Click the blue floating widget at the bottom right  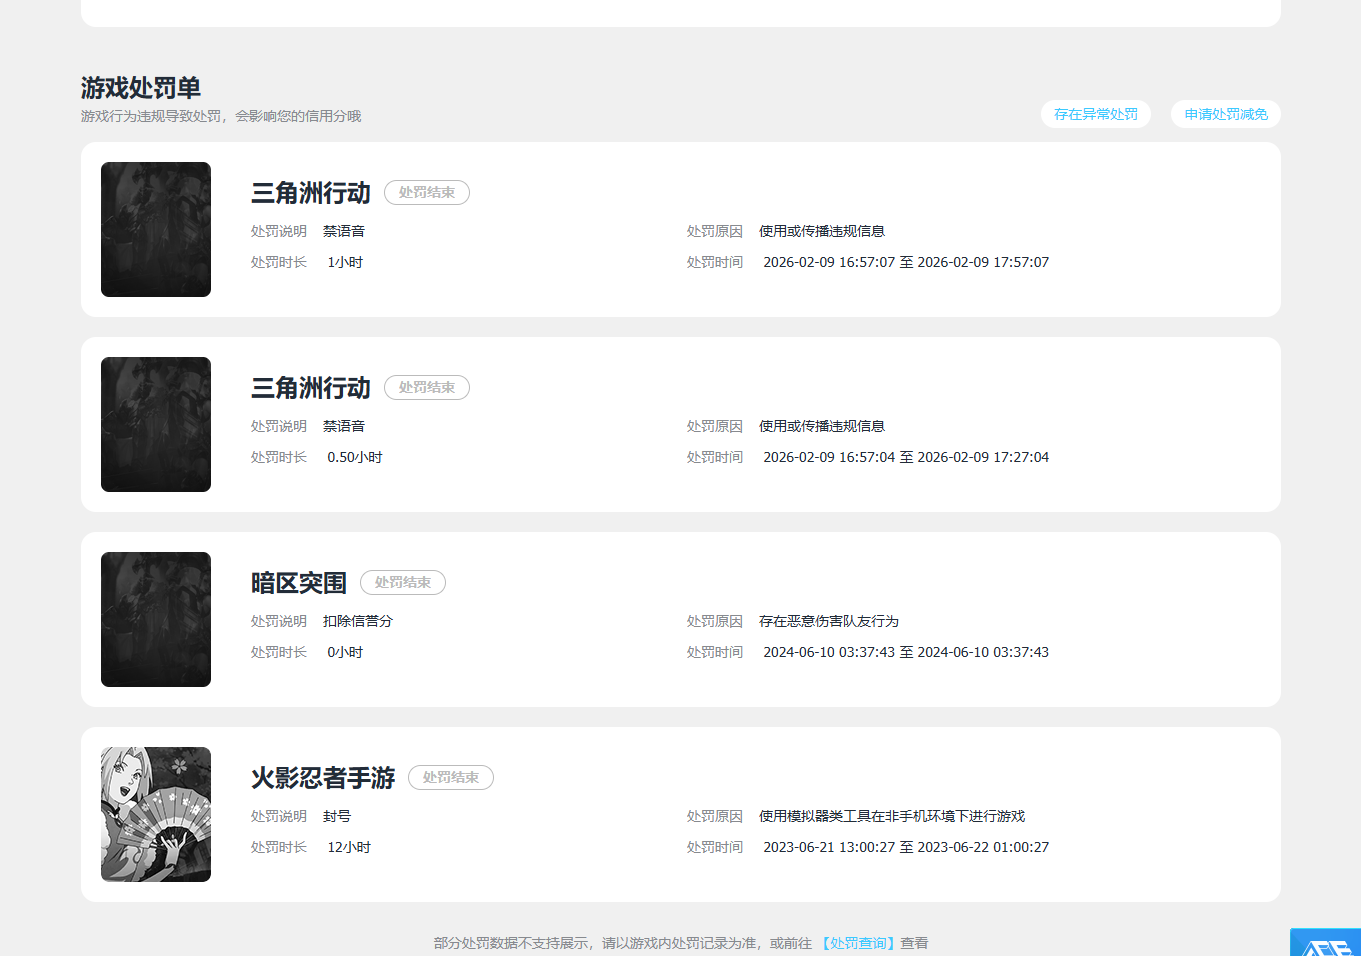pyautogui.click(x=1325, y=943)
